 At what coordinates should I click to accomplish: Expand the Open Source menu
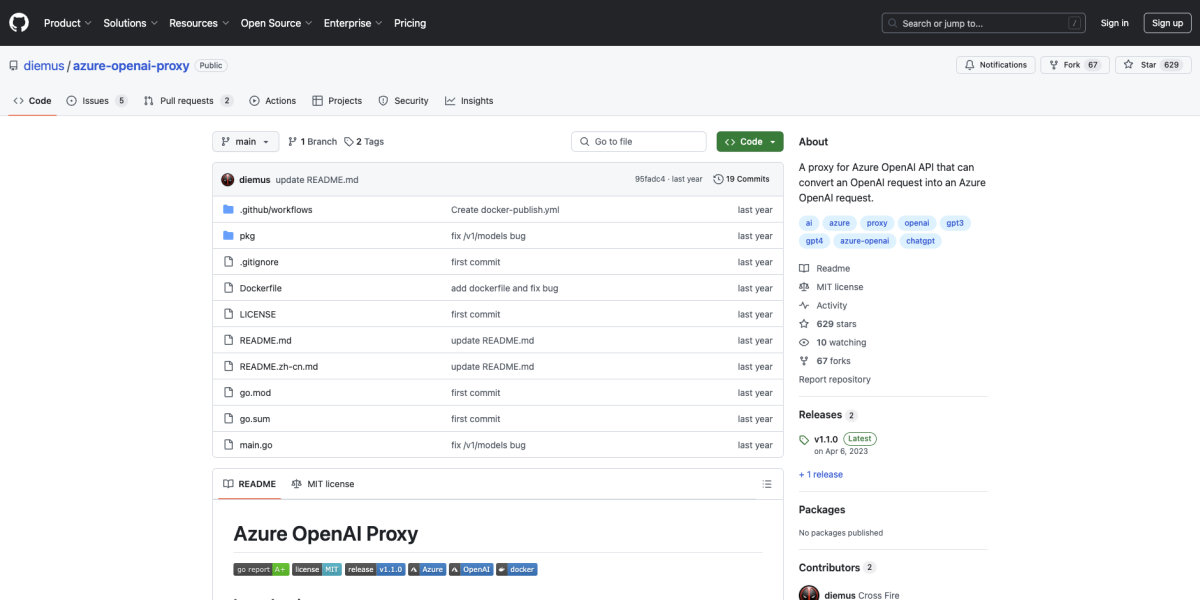tap(277, 23)
